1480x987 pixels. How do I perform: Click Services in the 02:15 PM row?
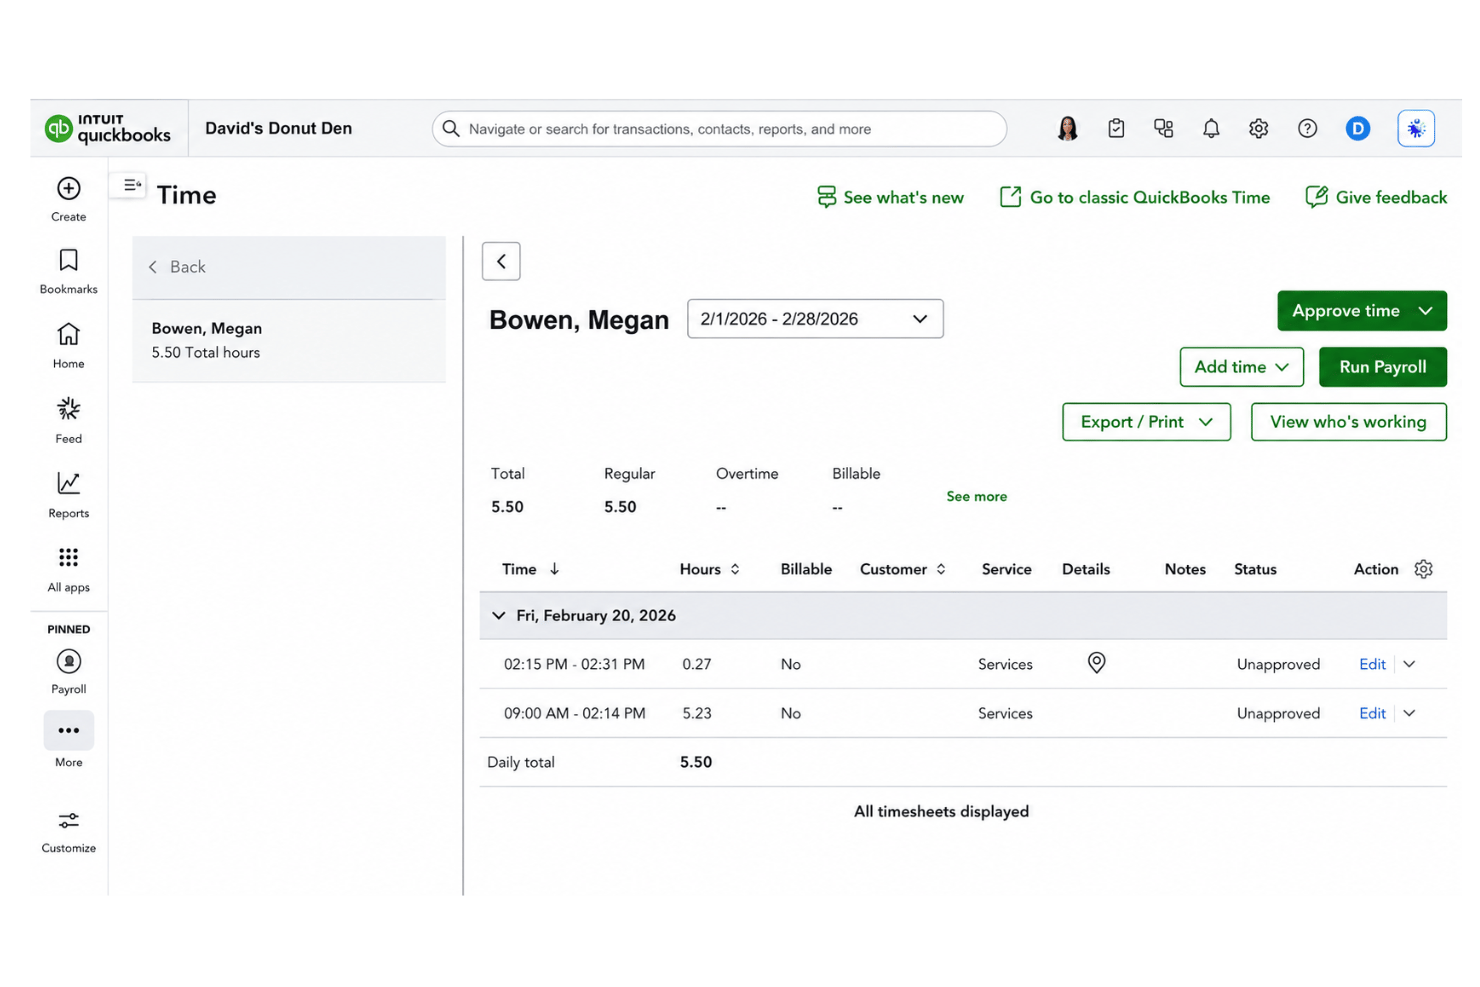(1005, 664)
